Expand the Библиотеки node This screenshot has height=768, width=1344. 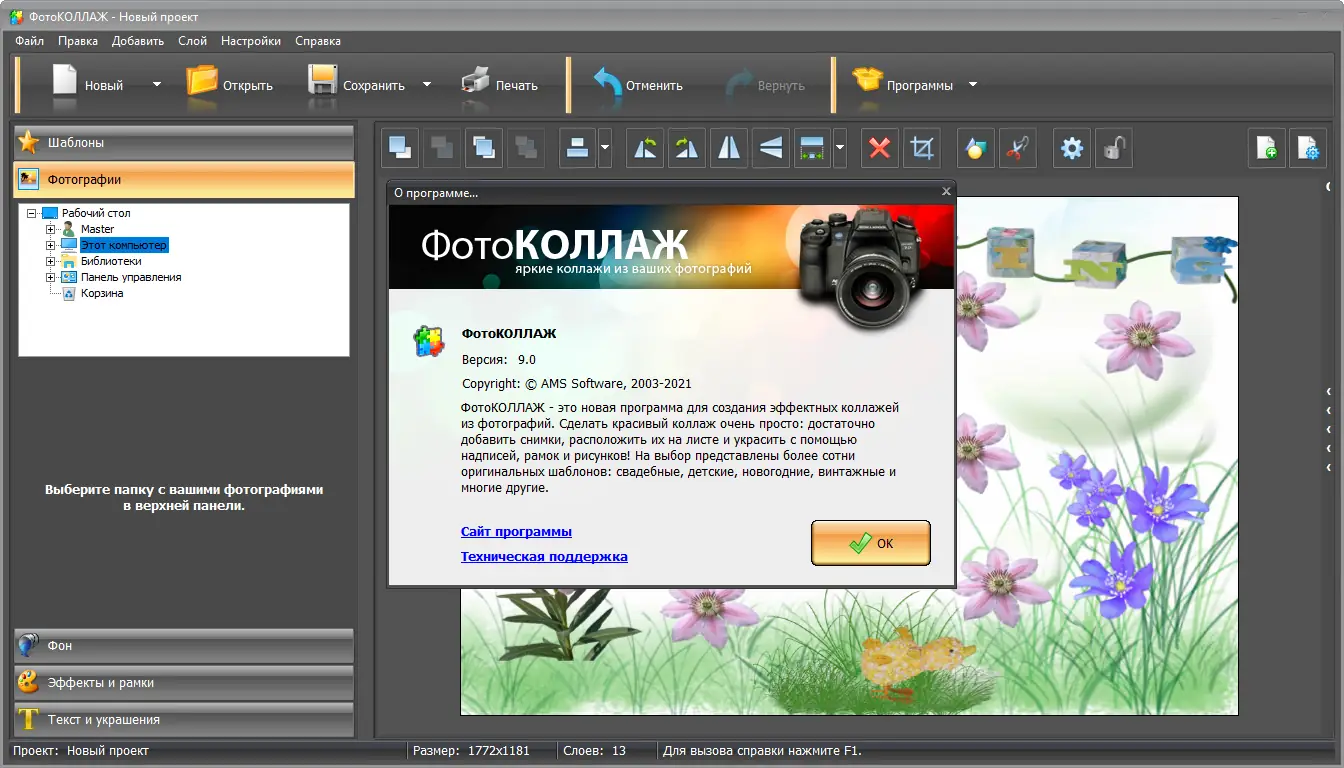point(51,261)
